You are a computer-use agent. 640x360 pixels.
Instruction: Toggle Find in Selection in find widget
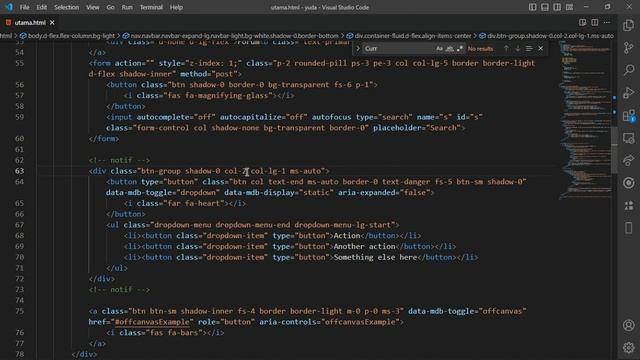(x=529, y=48)
